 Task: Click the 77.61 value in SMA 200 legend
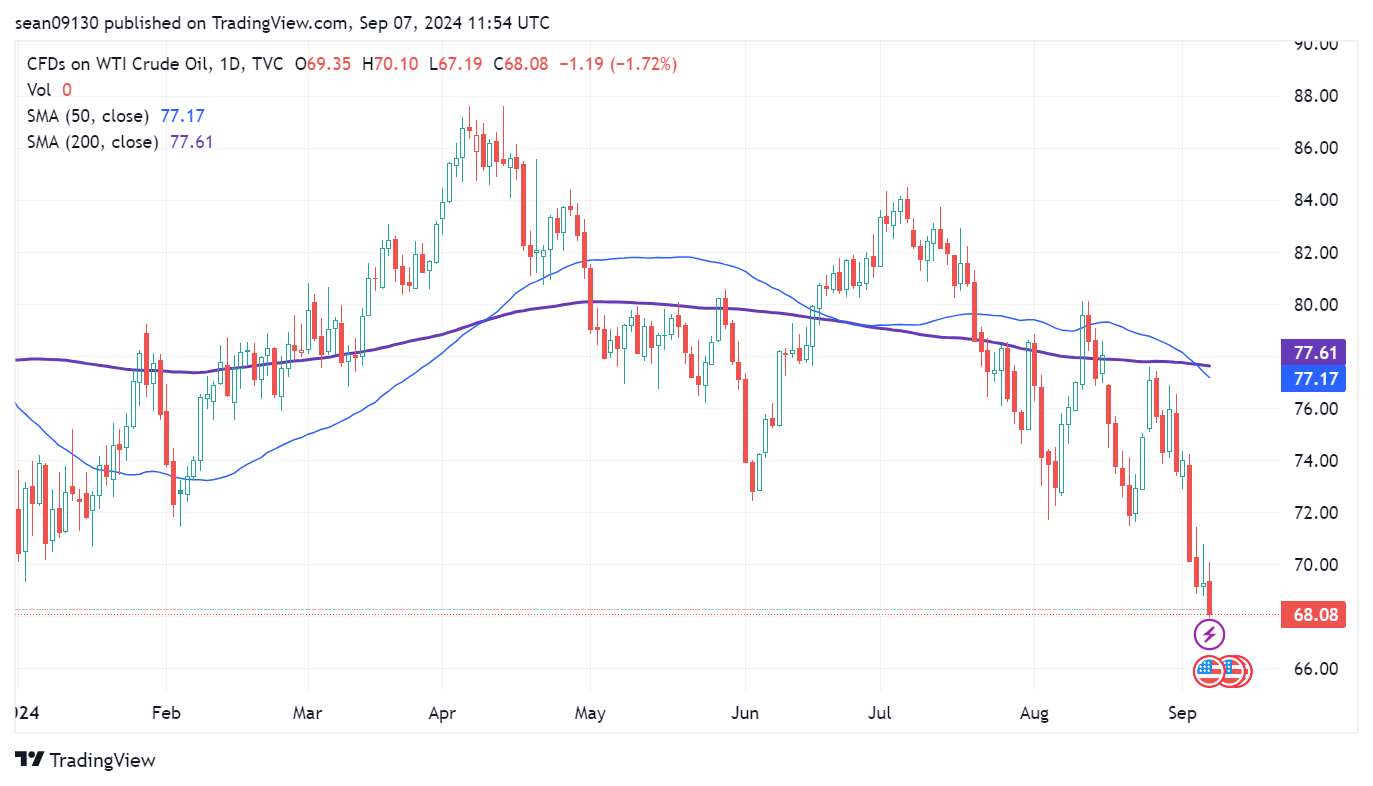click(191, 142)
